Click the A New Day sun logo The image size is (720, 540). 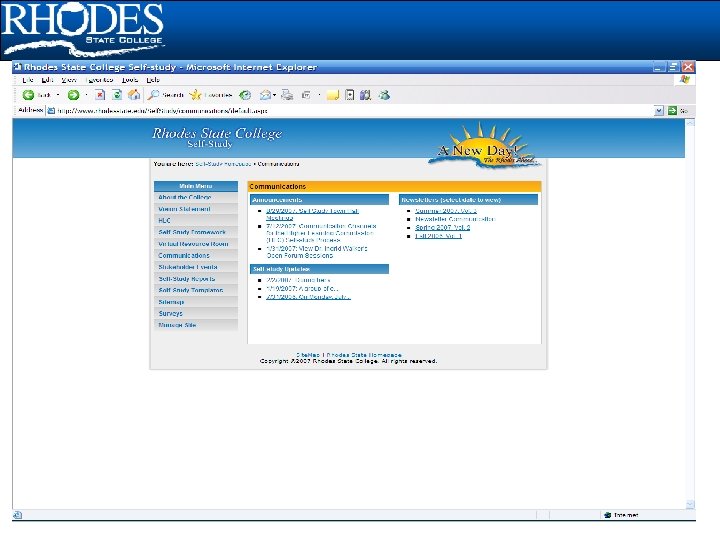pos(485,145)
